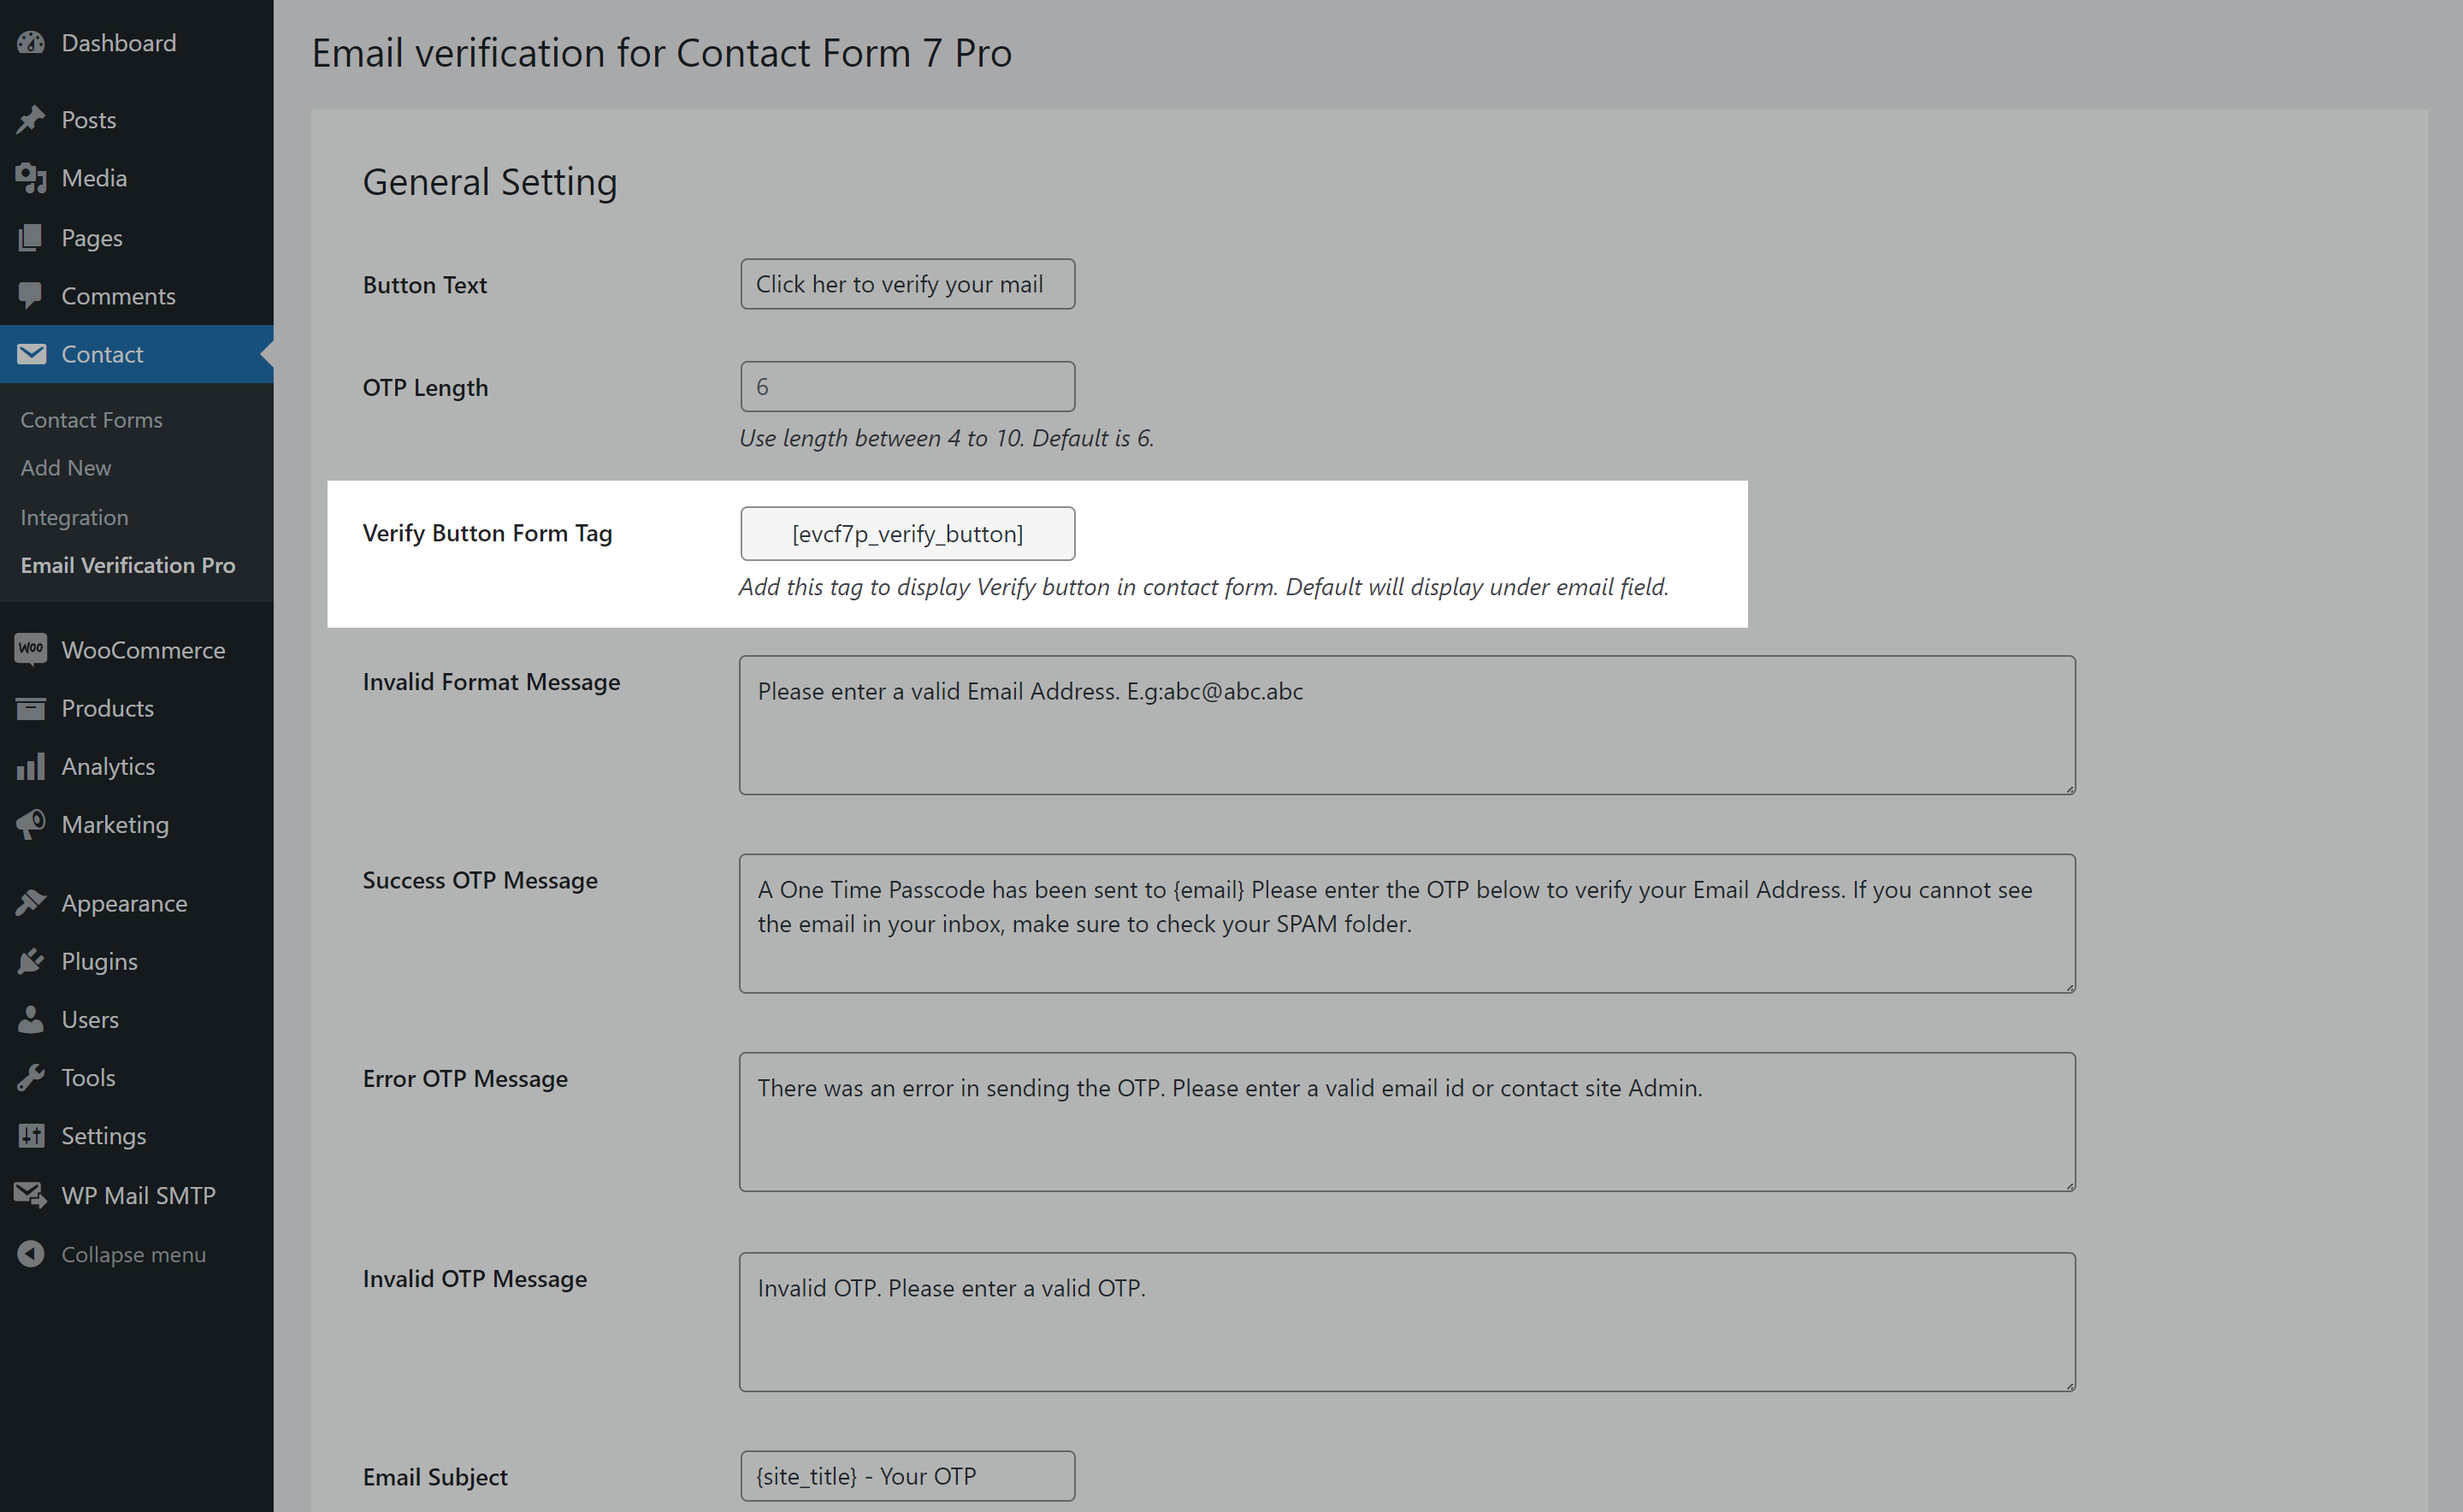The height and width of the screenshot is (1512, 2463).
Task: Focus the Error OTP Message textarea
Action: (1407, 1122)
